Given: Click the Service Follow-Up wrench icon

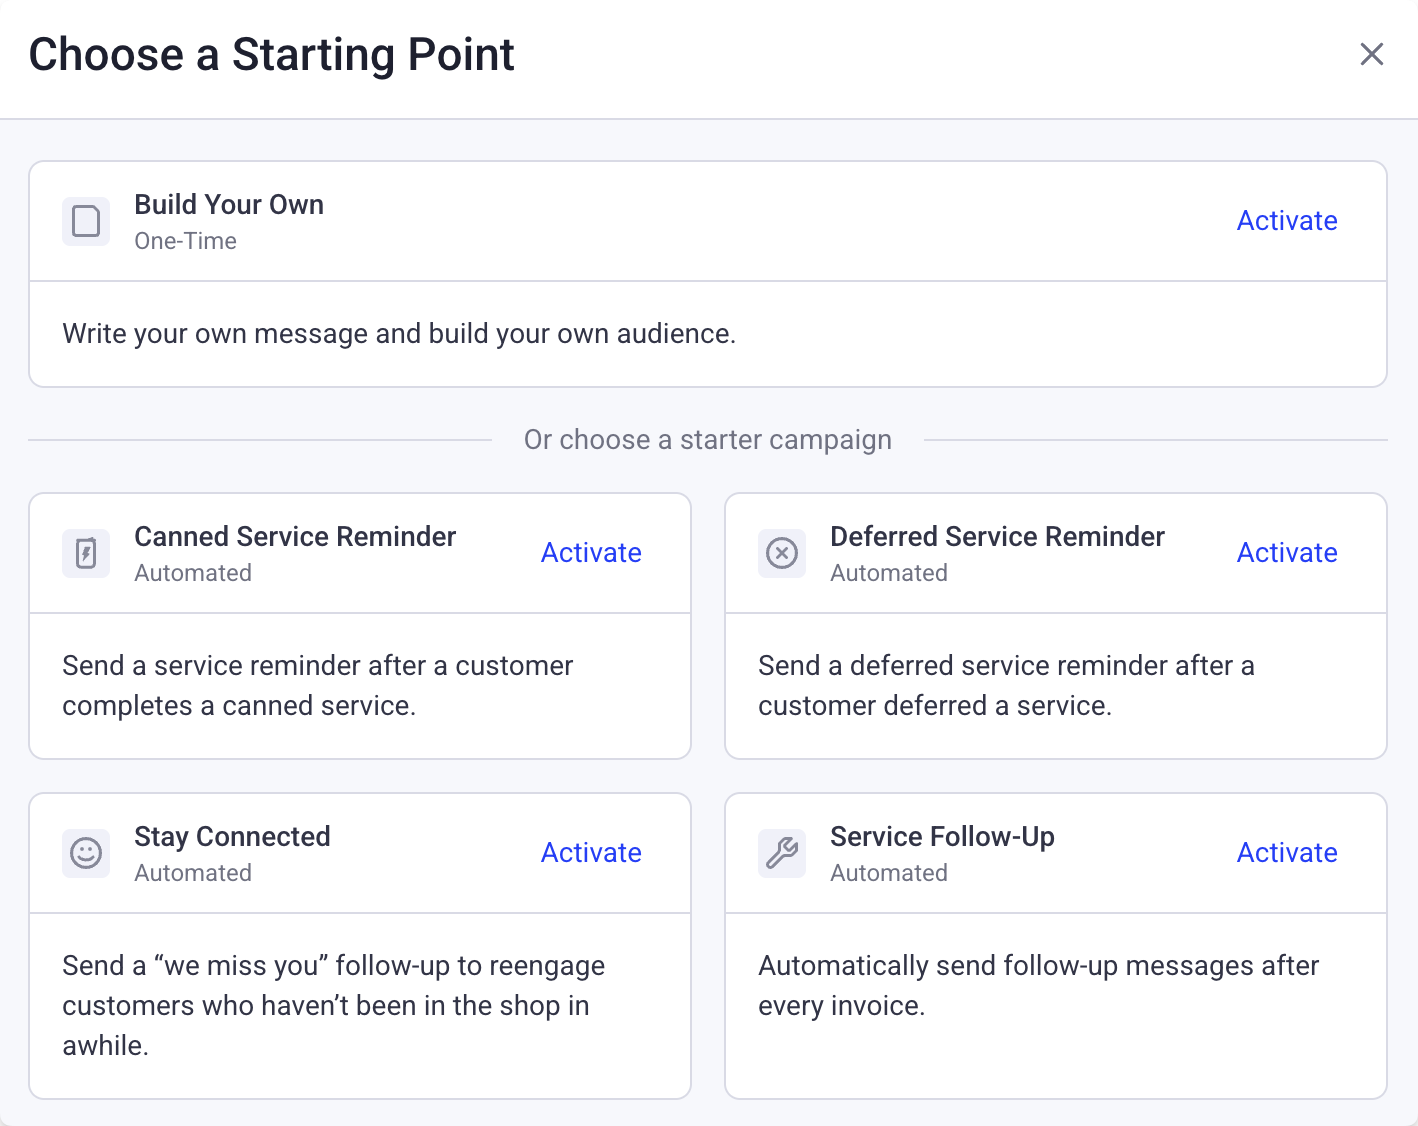Looking at the screenshot, I should [782, 853].
